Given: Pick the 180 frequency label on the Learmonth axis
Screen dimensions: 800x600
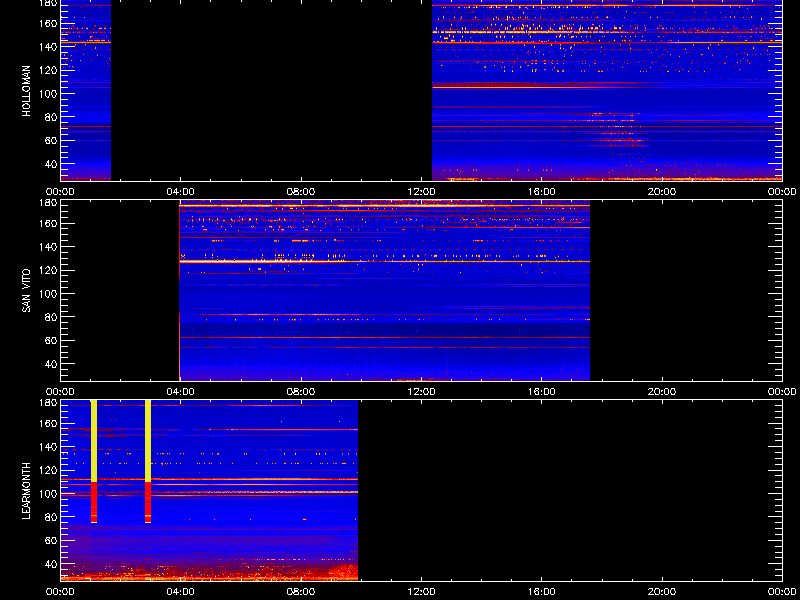Looking at the screenshot, I should click(x=48, y=402).
